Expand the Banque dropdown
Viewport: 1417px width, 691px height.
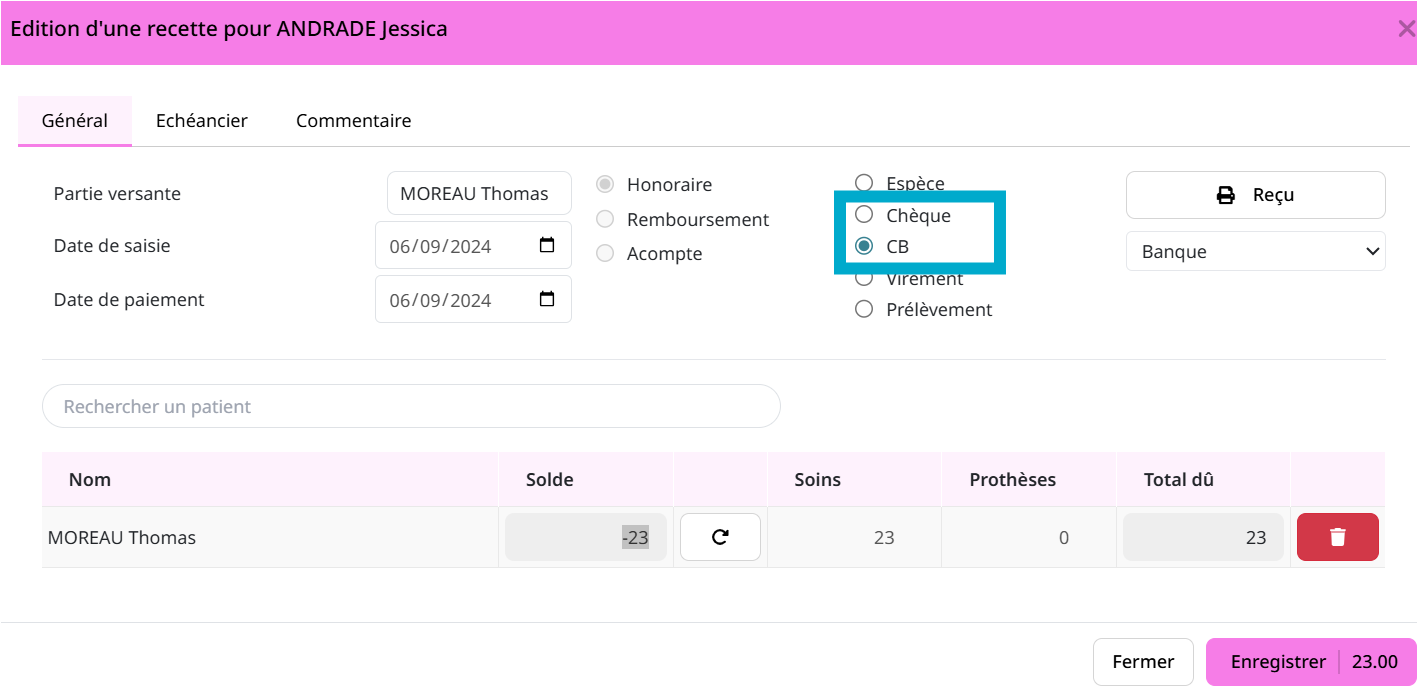[x=1255, y=252]
